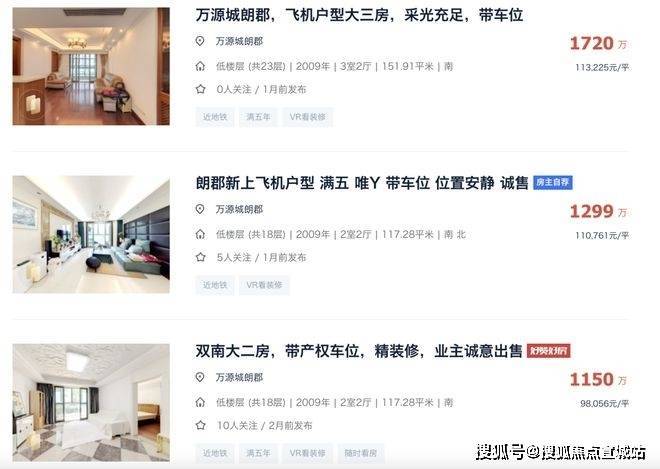Image resolution: width=660 pixels, height=469 pixels.
Task: Click house icon in 1720万 listing details
Action: (200, 66)
